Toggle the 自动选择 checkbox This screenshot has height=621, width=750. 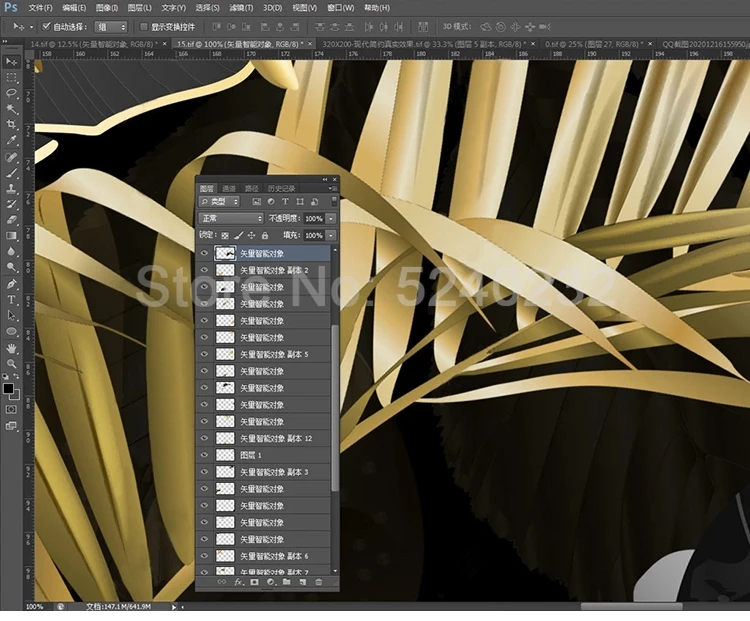tap(45, 27)
